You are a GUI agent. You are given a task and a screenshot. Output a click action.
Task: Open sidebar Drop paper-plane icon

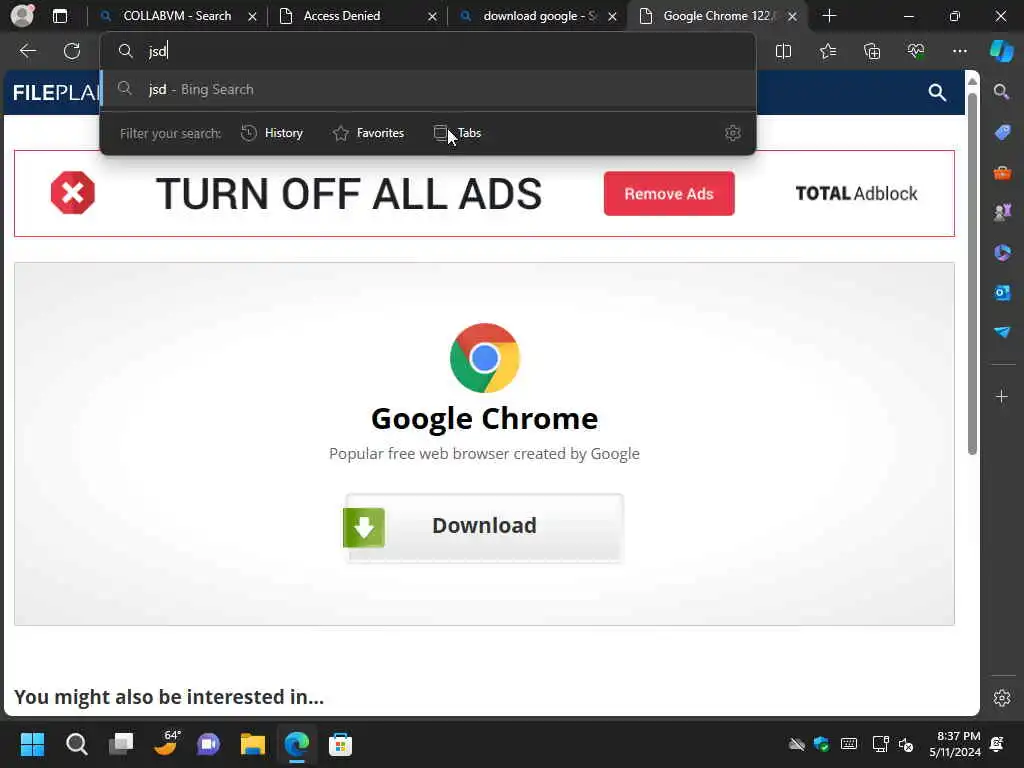coord(1002,332)
